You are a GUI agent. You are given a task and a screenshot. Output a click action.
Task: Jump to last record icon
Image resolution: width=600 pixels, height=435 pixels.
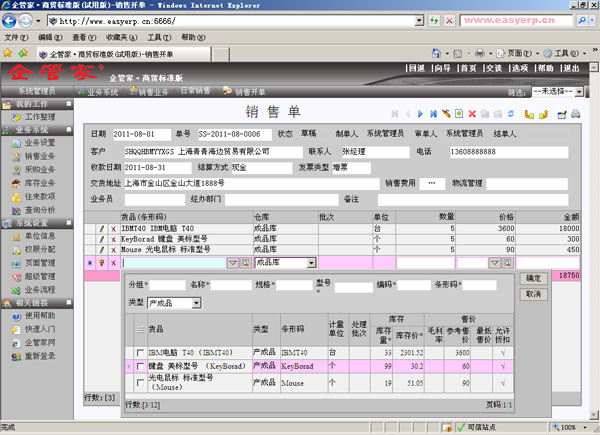pyautogui.click(x=433, y=114)
